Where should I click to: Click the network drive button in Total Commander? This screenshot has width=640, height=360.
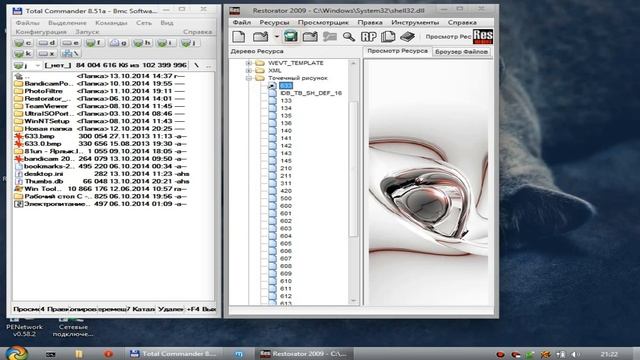tap(70, 53)
